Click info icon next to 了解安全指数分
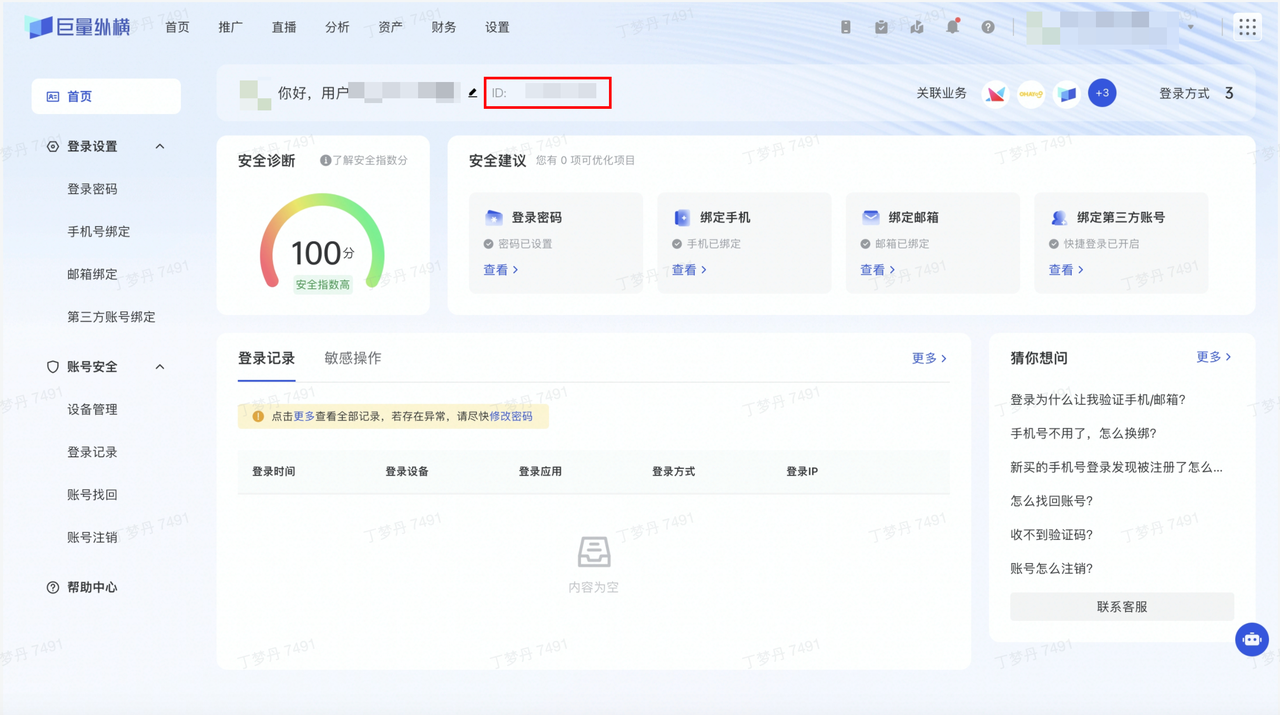 click(325, 160)
